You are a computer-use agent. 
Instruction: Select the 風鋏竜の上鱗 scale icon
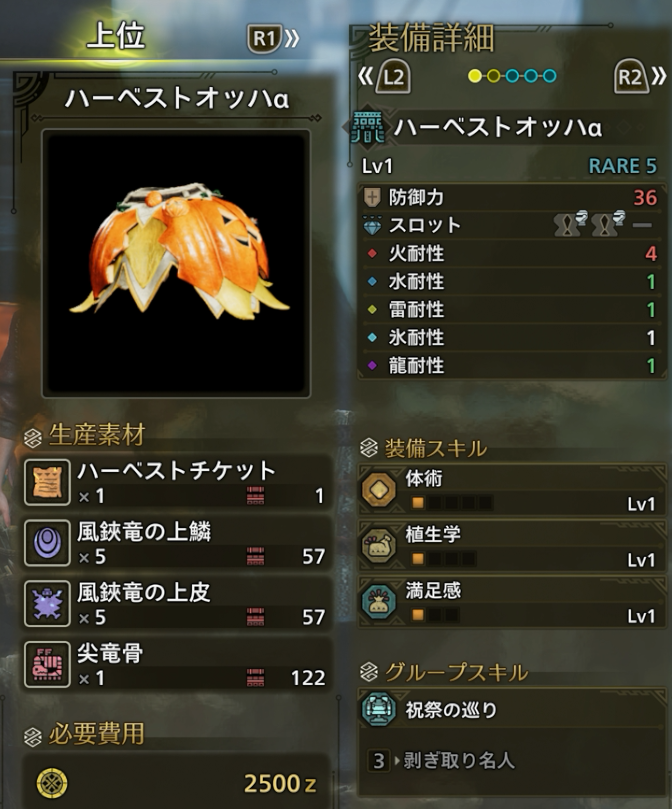[47, 543]
